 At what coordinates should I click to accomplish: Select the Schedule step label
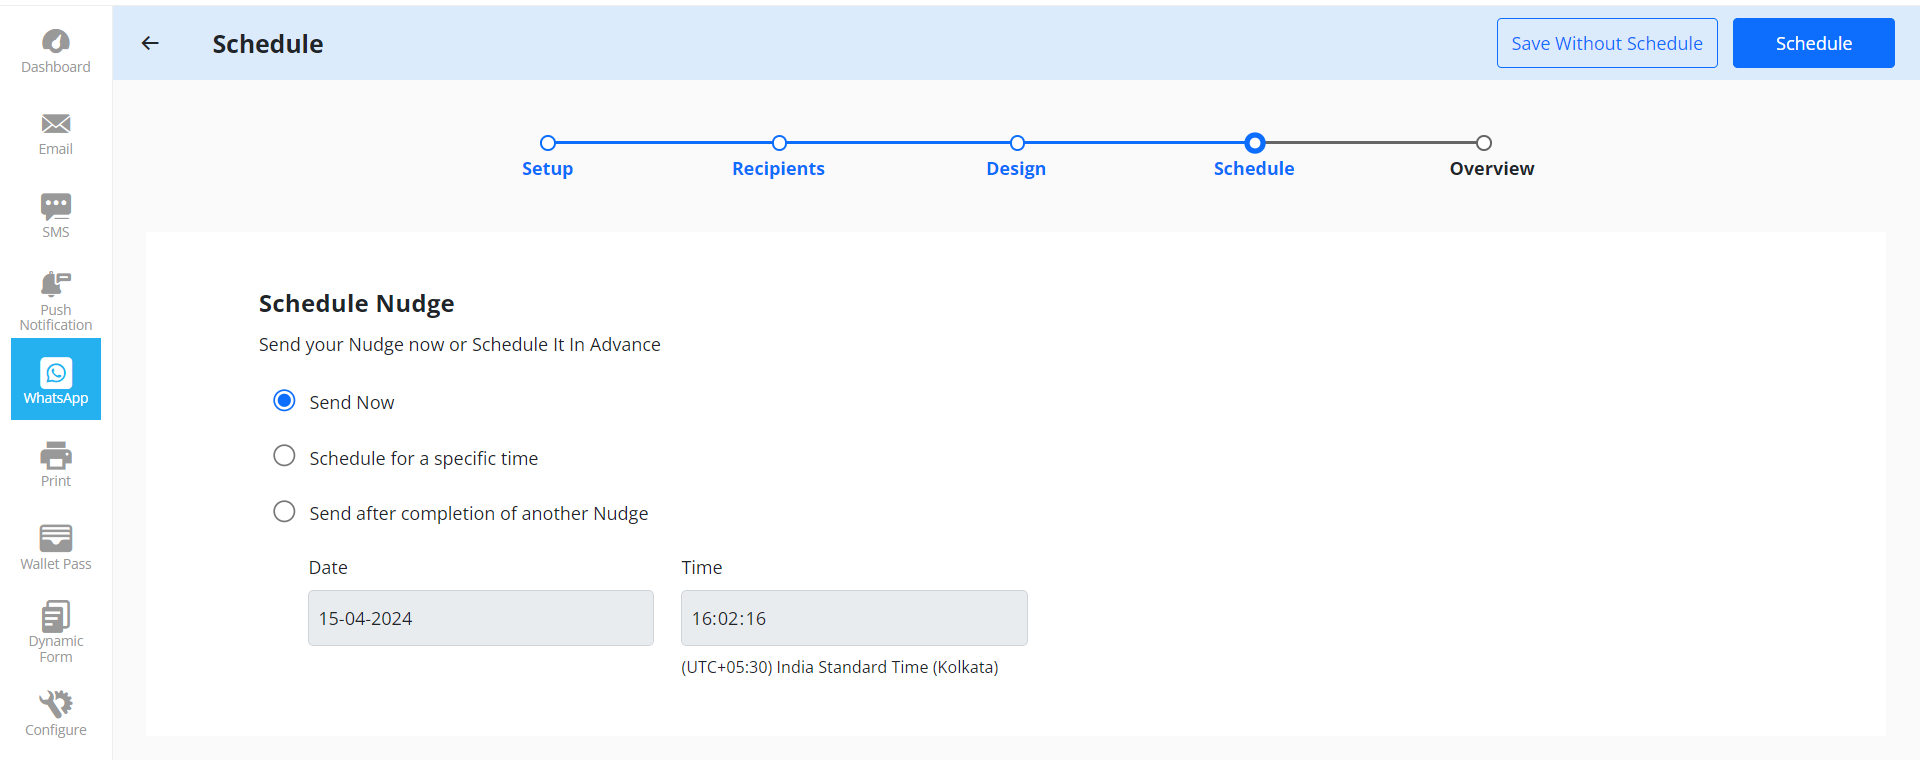[1254, 169]
